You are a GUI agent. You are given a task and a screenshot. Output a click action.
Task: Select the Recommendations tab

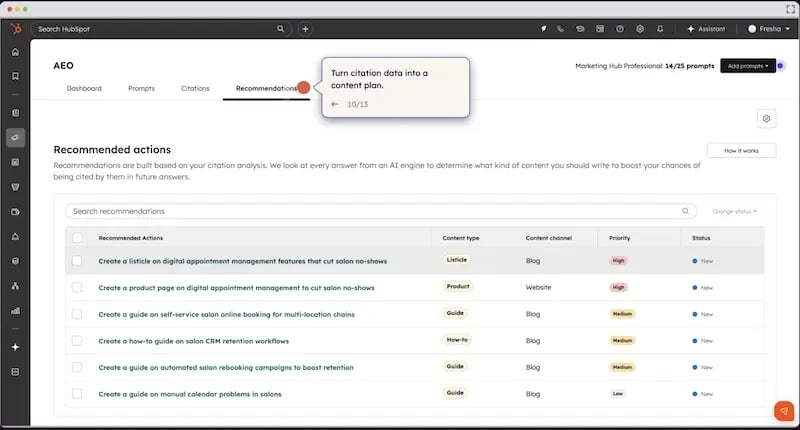click(266, 88)
